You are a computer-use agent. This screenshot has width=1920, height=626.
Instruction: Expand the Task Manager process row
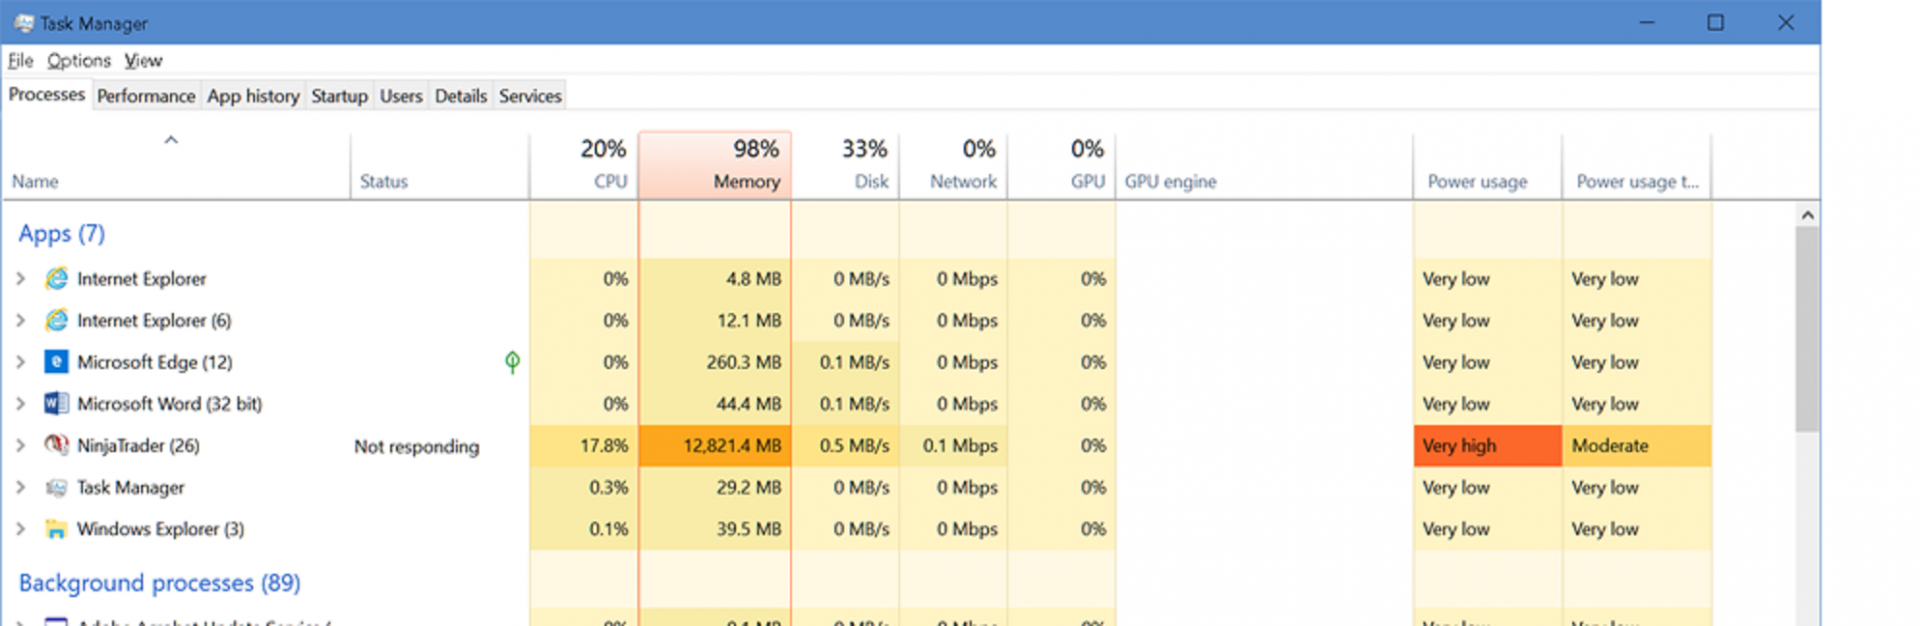[20, 487]
